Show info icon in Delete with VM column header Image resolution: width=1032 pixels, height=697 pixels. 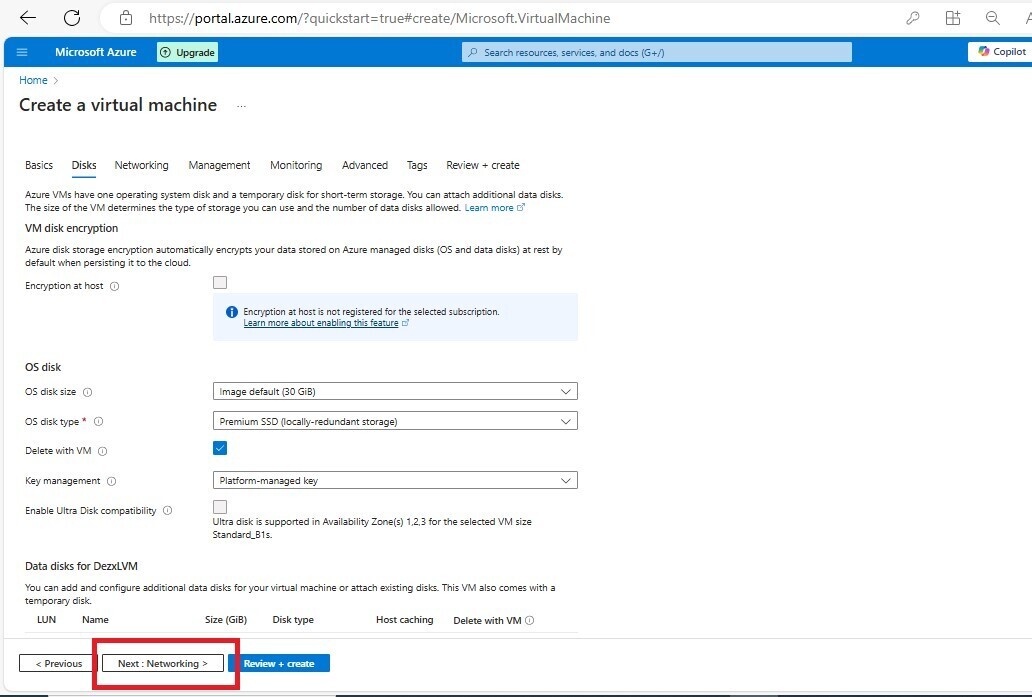coord(530,620)
